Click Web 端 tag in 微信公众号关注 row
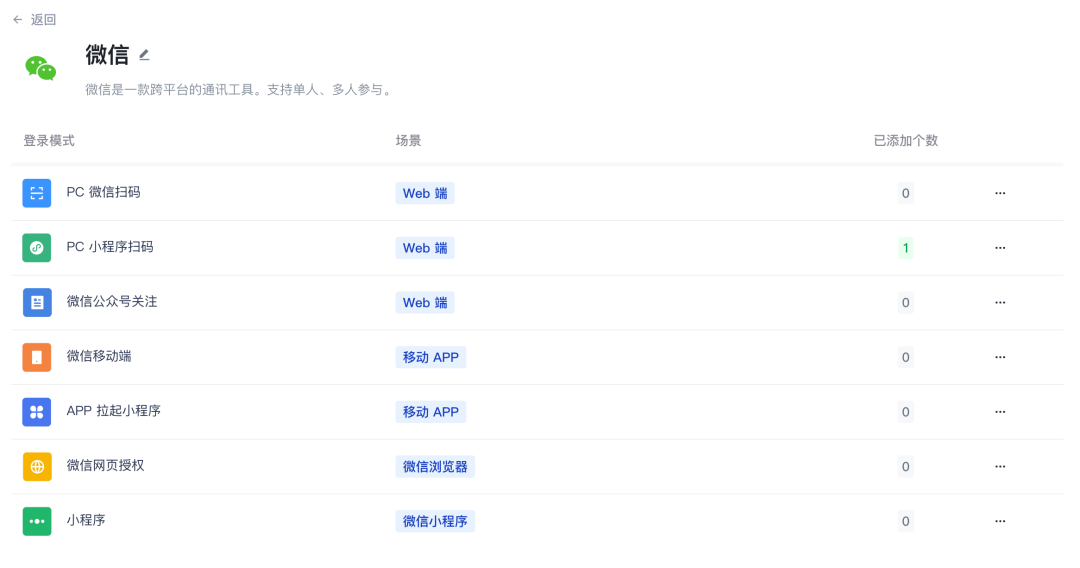The image size is (1080, 568). 425,302
